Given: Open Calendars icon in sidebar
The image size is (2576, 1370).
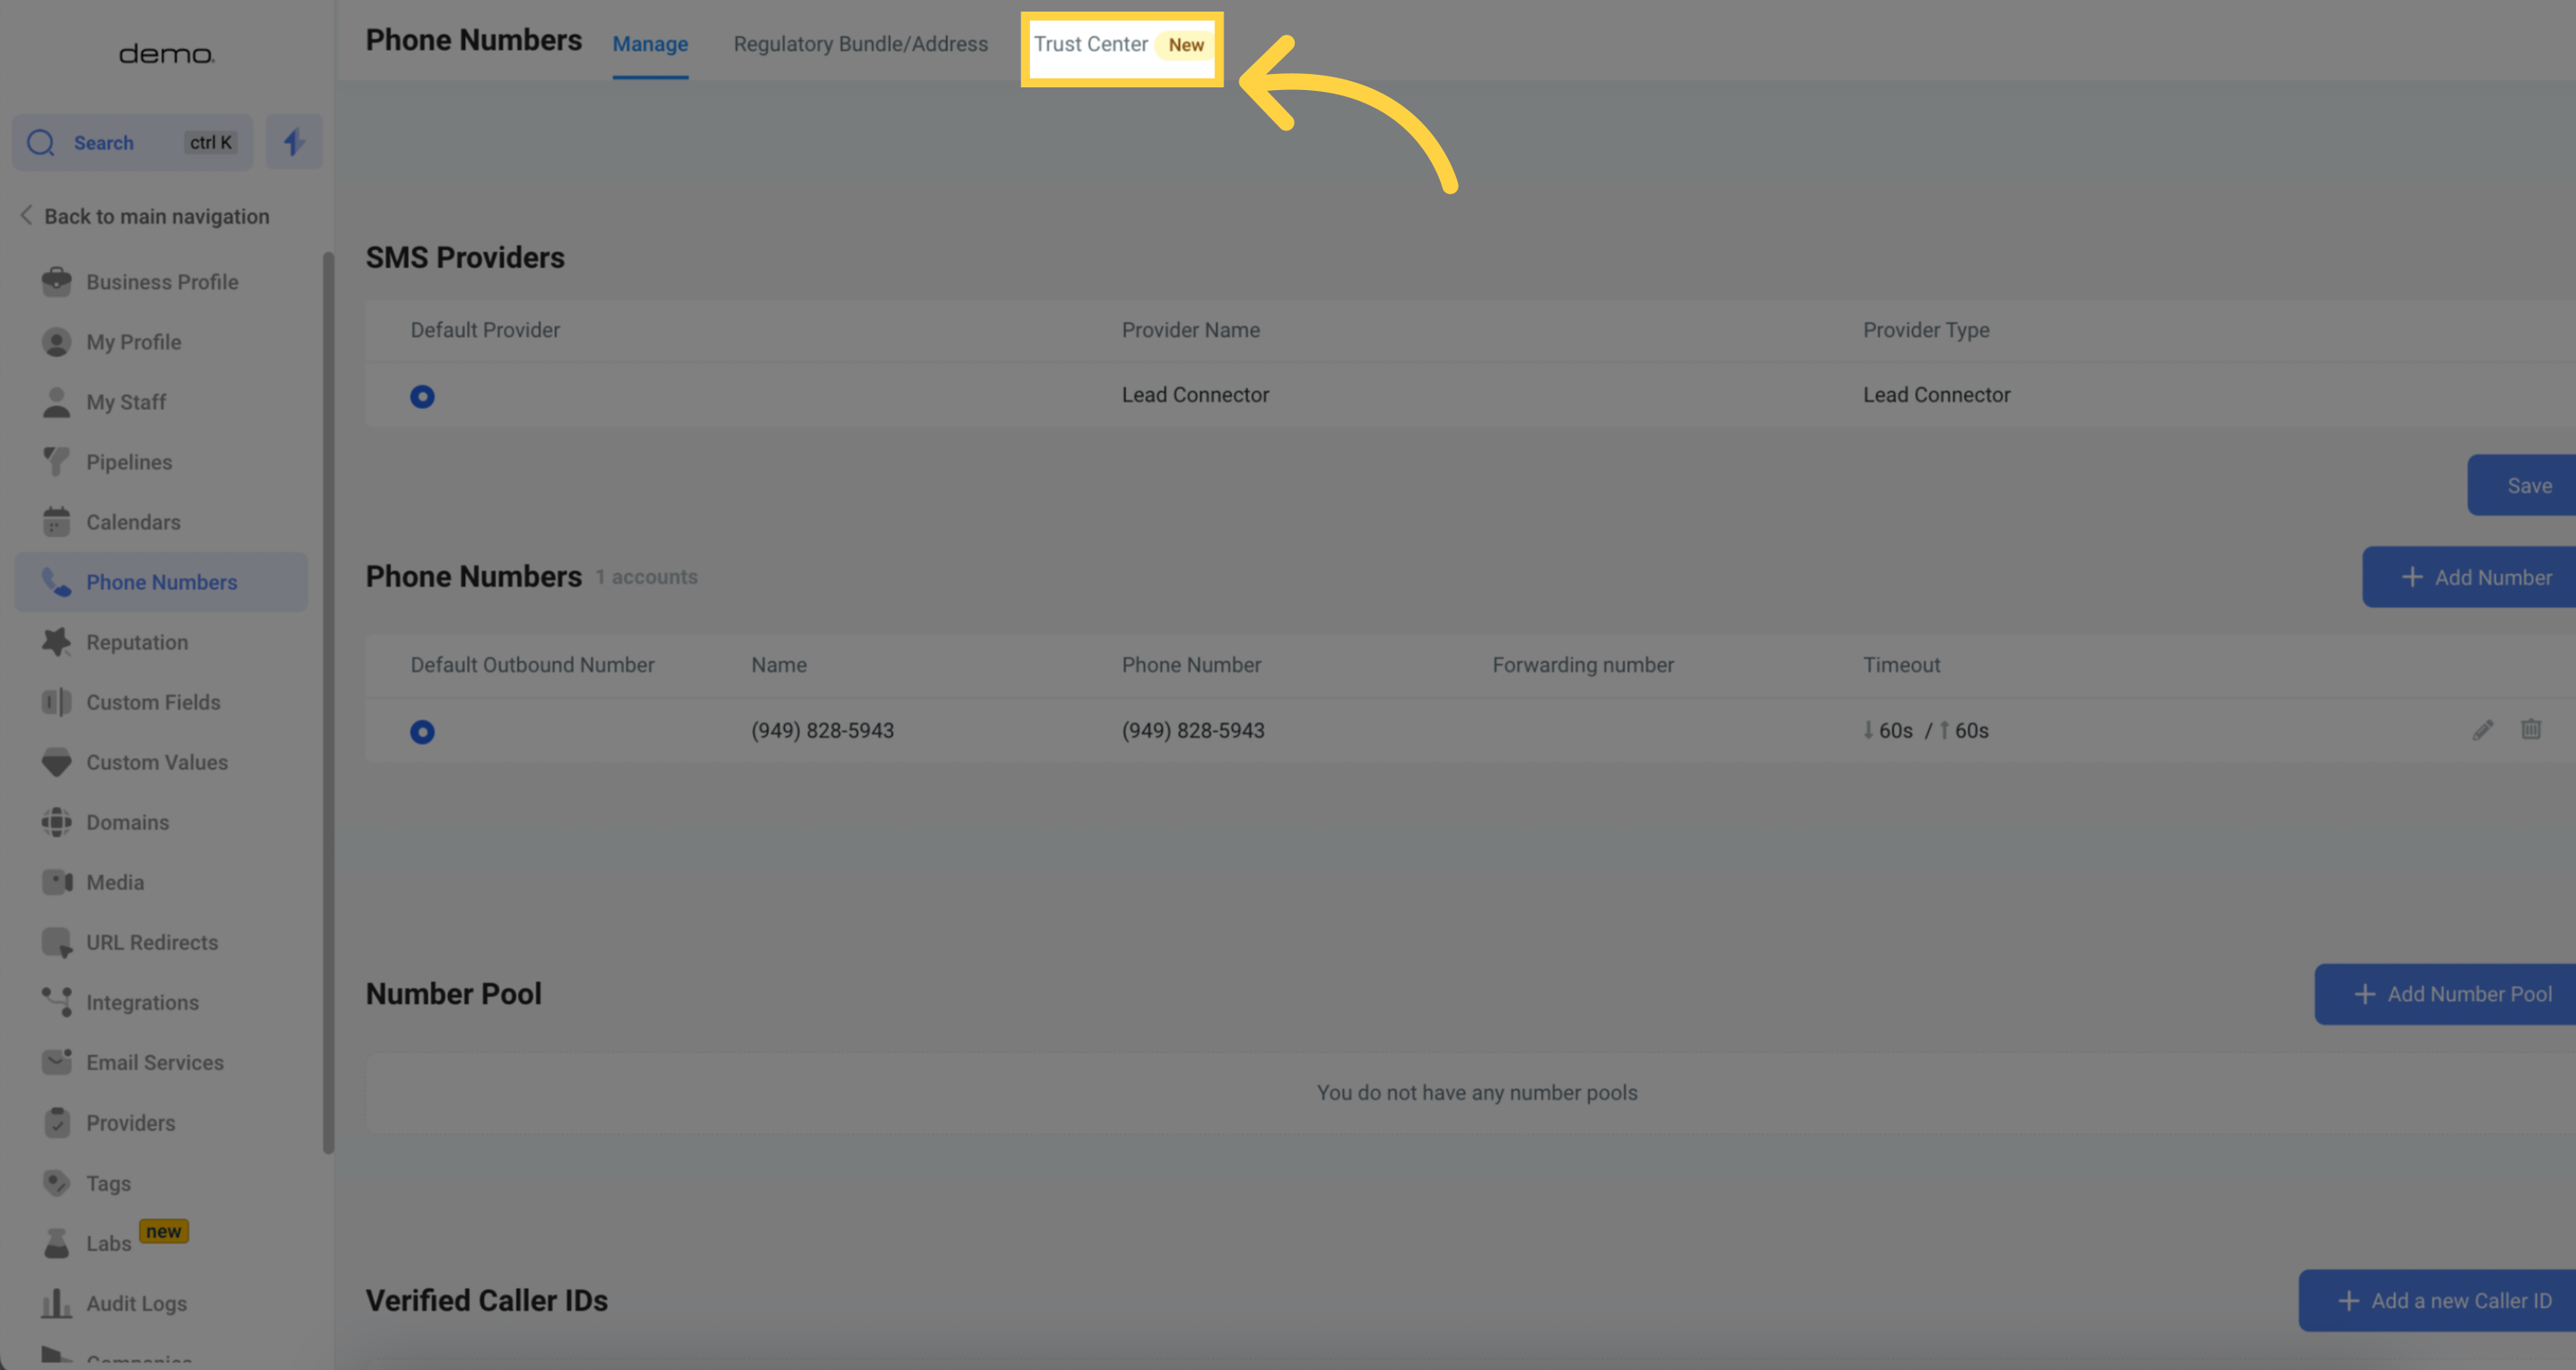Looking at the screenshot, I should tap(56, 522).
